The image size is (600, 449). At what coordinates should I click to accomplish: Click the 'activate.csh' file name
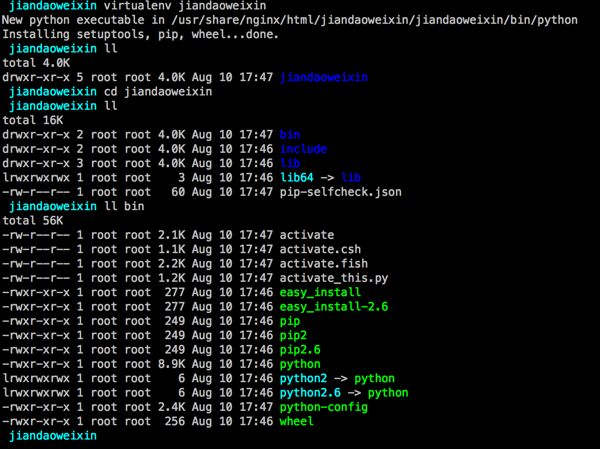(320, 249)
